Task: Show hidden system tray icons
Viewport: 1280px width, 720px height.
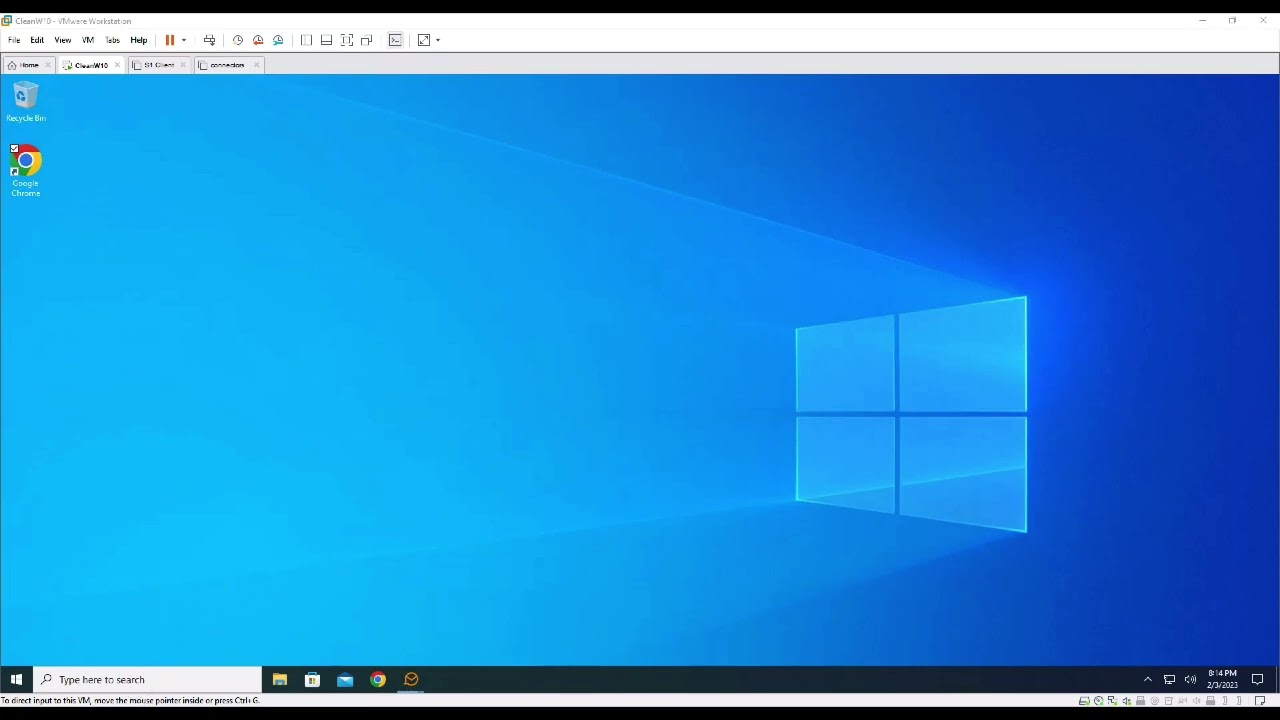Action: click(x=1148, y=680)
